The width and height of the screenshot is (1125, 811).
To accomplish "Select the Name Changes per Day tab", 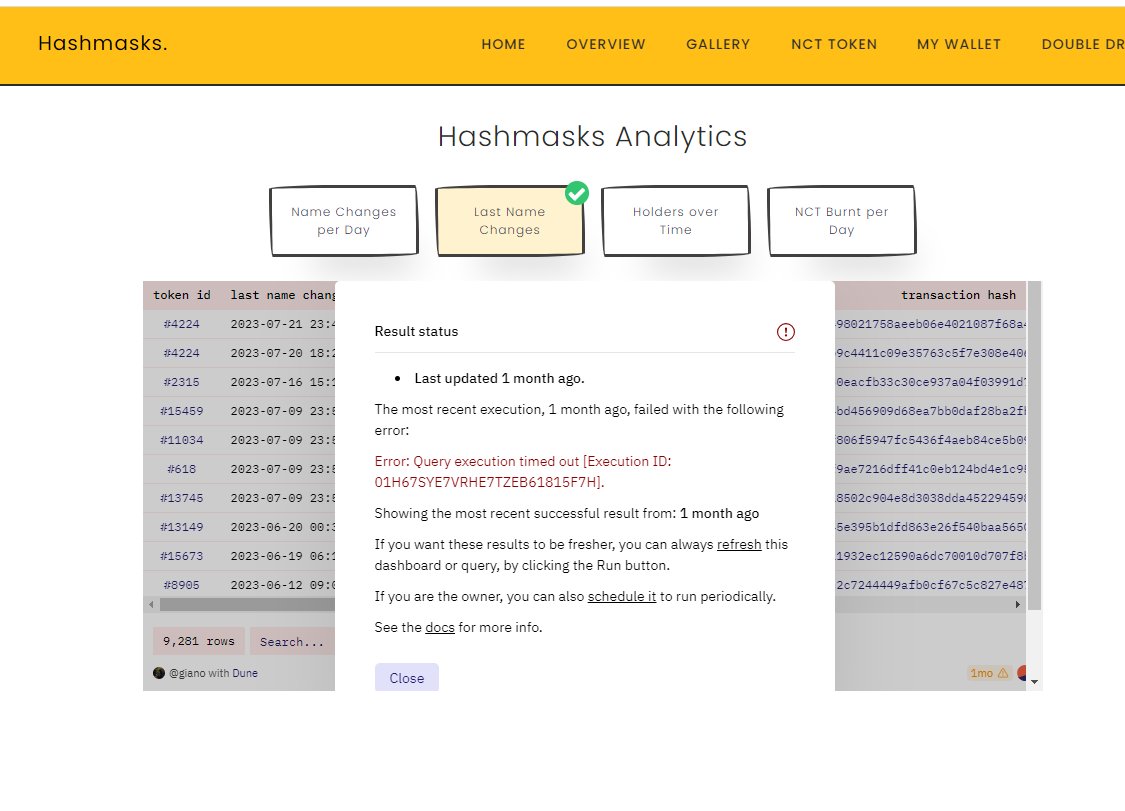I will (344, 220).
